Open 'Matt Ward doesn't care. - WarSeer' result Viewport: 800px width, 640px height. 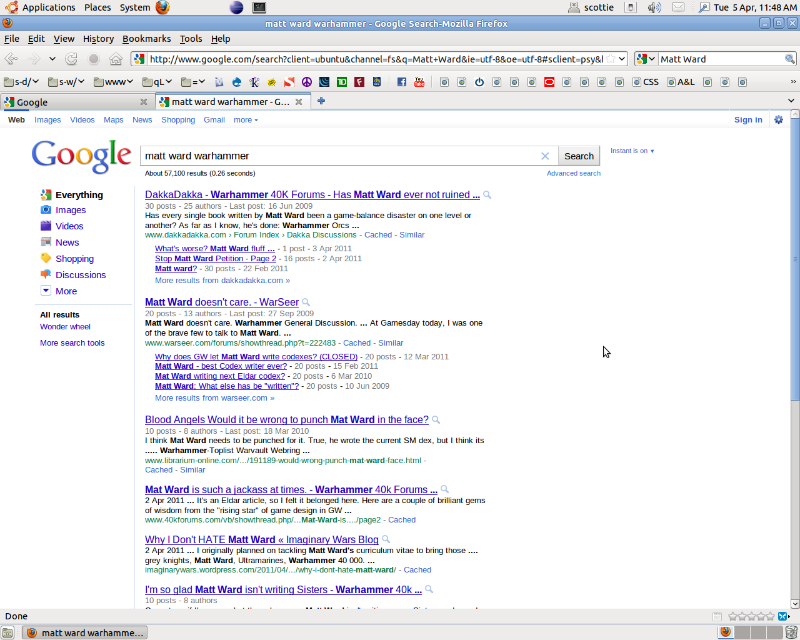[221, 302]
